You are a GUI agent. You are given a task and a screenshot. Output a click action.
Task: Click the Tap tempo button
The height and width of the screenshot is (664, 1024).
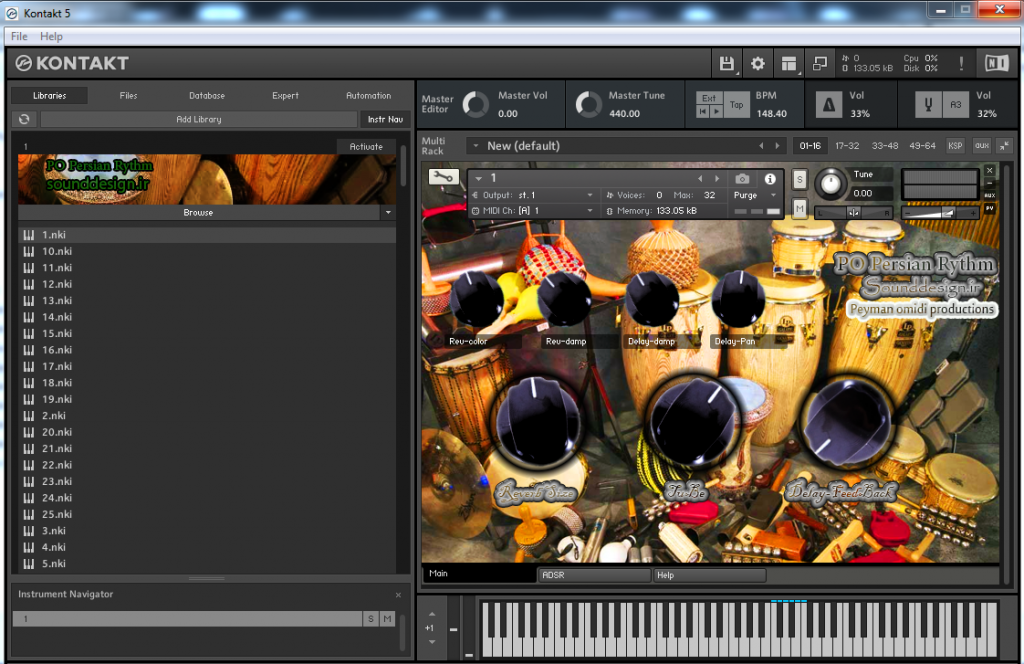click(737, 104)
